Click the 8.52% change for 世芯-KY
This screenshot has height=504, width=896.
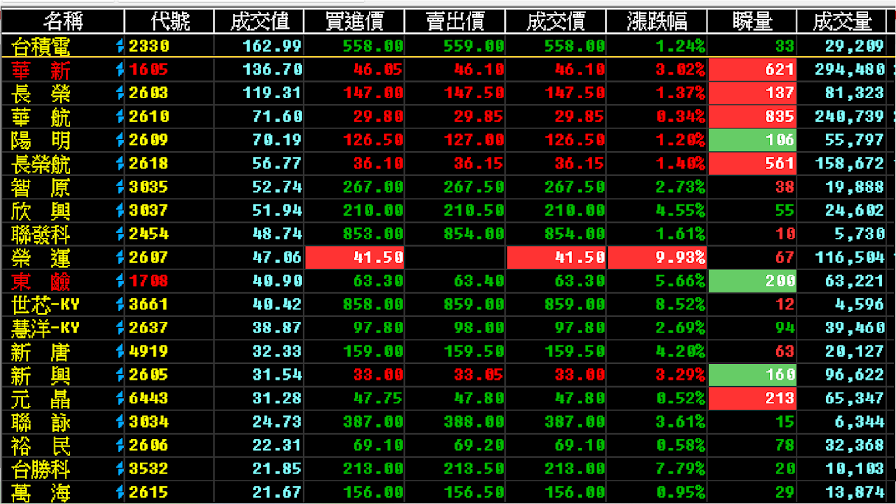[680, 304]
